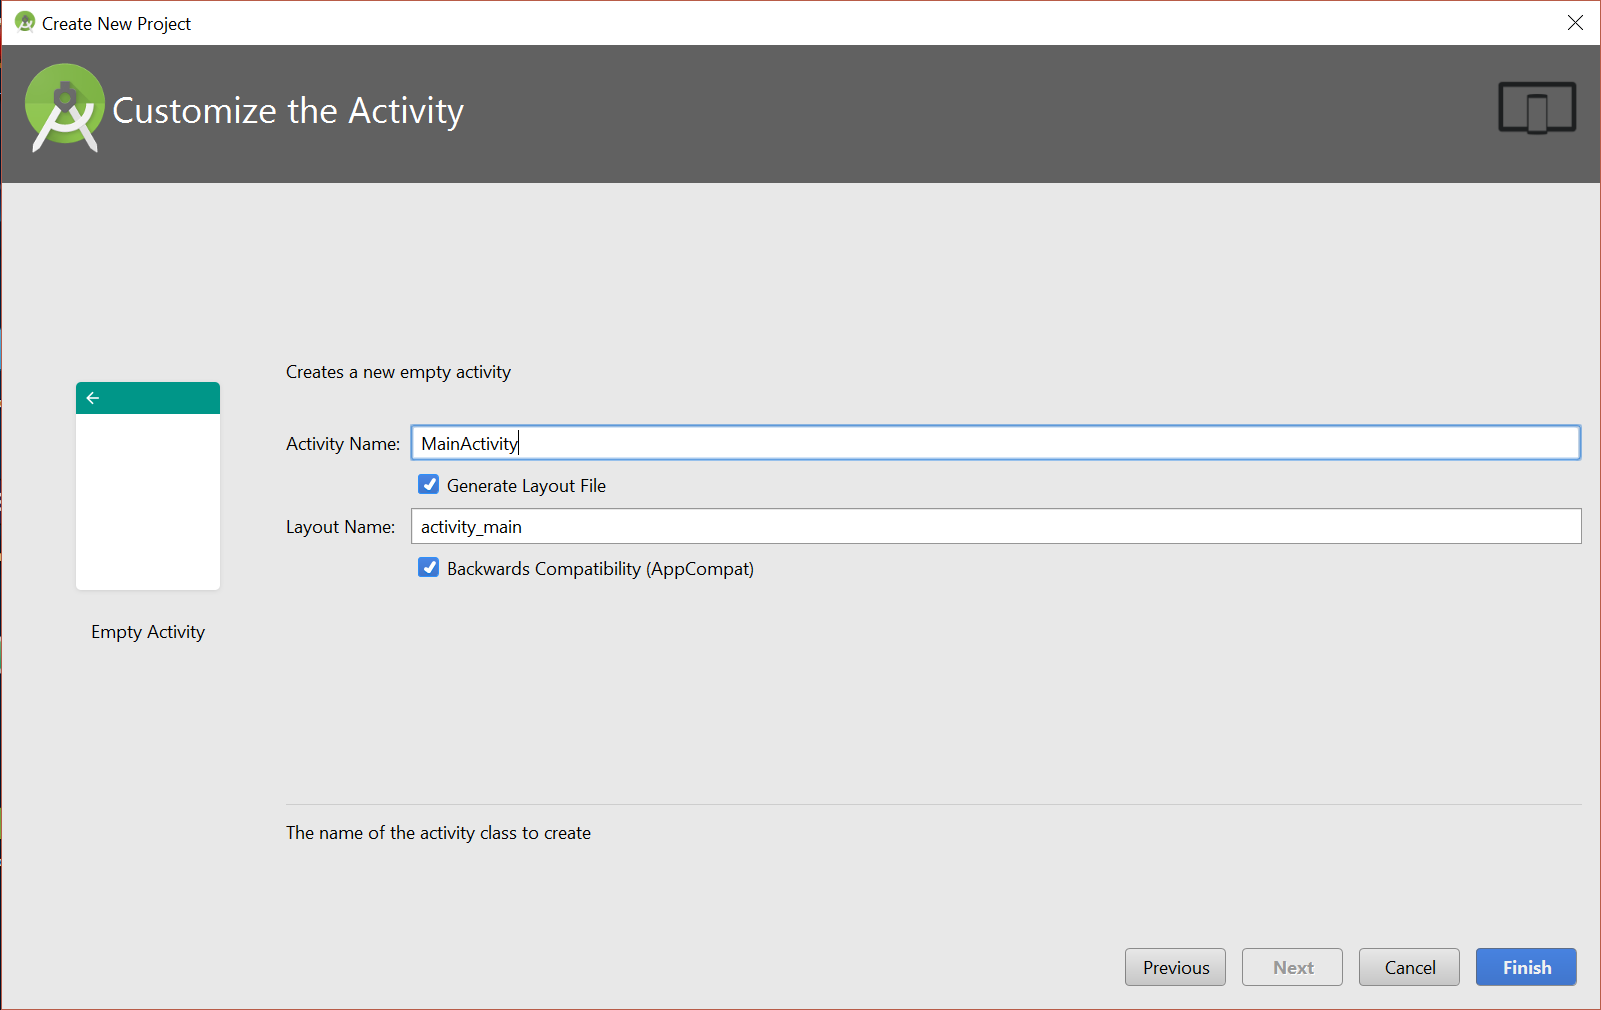Cancel the new project wizard
Screen dimensions: 1601x1010
click(1409, 967)
